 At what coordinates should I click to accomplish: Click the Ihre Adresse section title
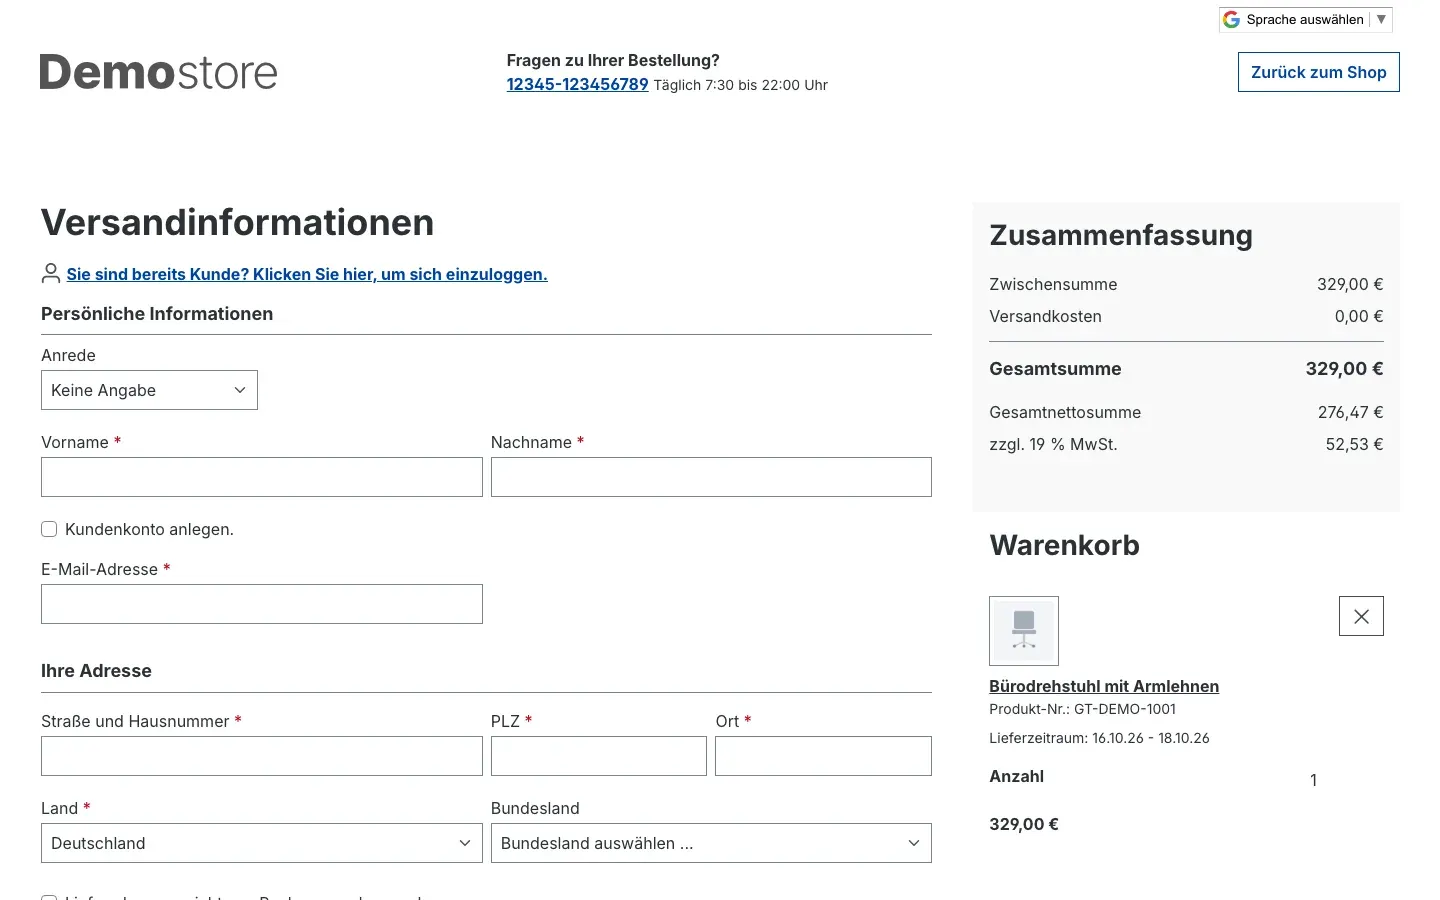click(x=96, y=671)
